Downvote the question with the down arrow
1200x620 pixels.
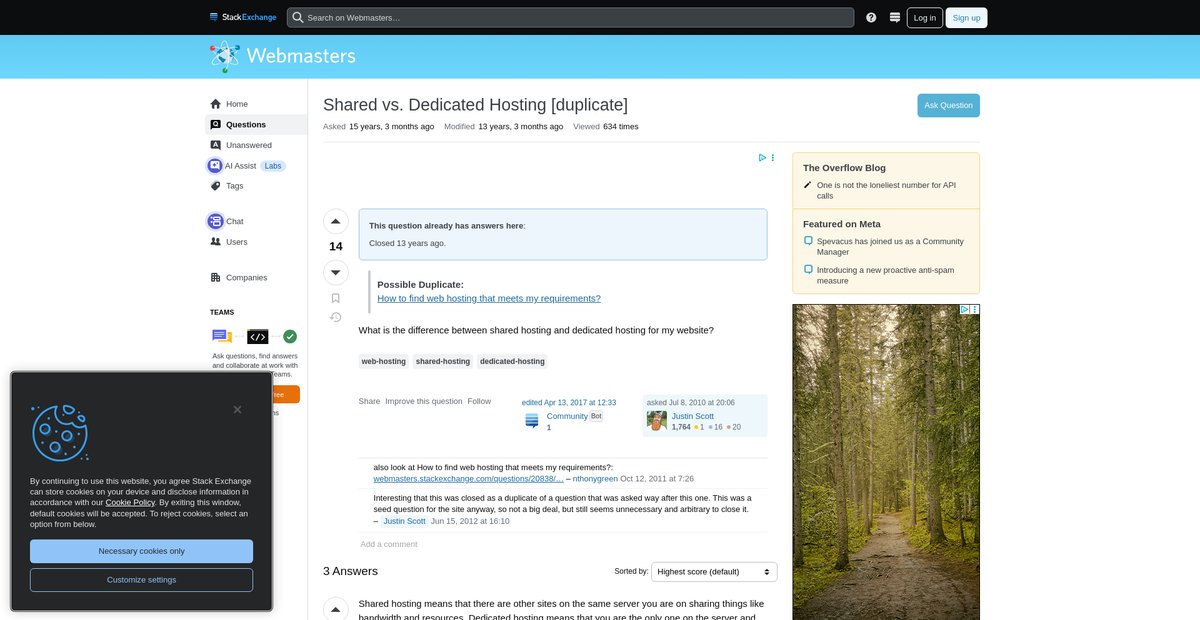tap(336, 272)
